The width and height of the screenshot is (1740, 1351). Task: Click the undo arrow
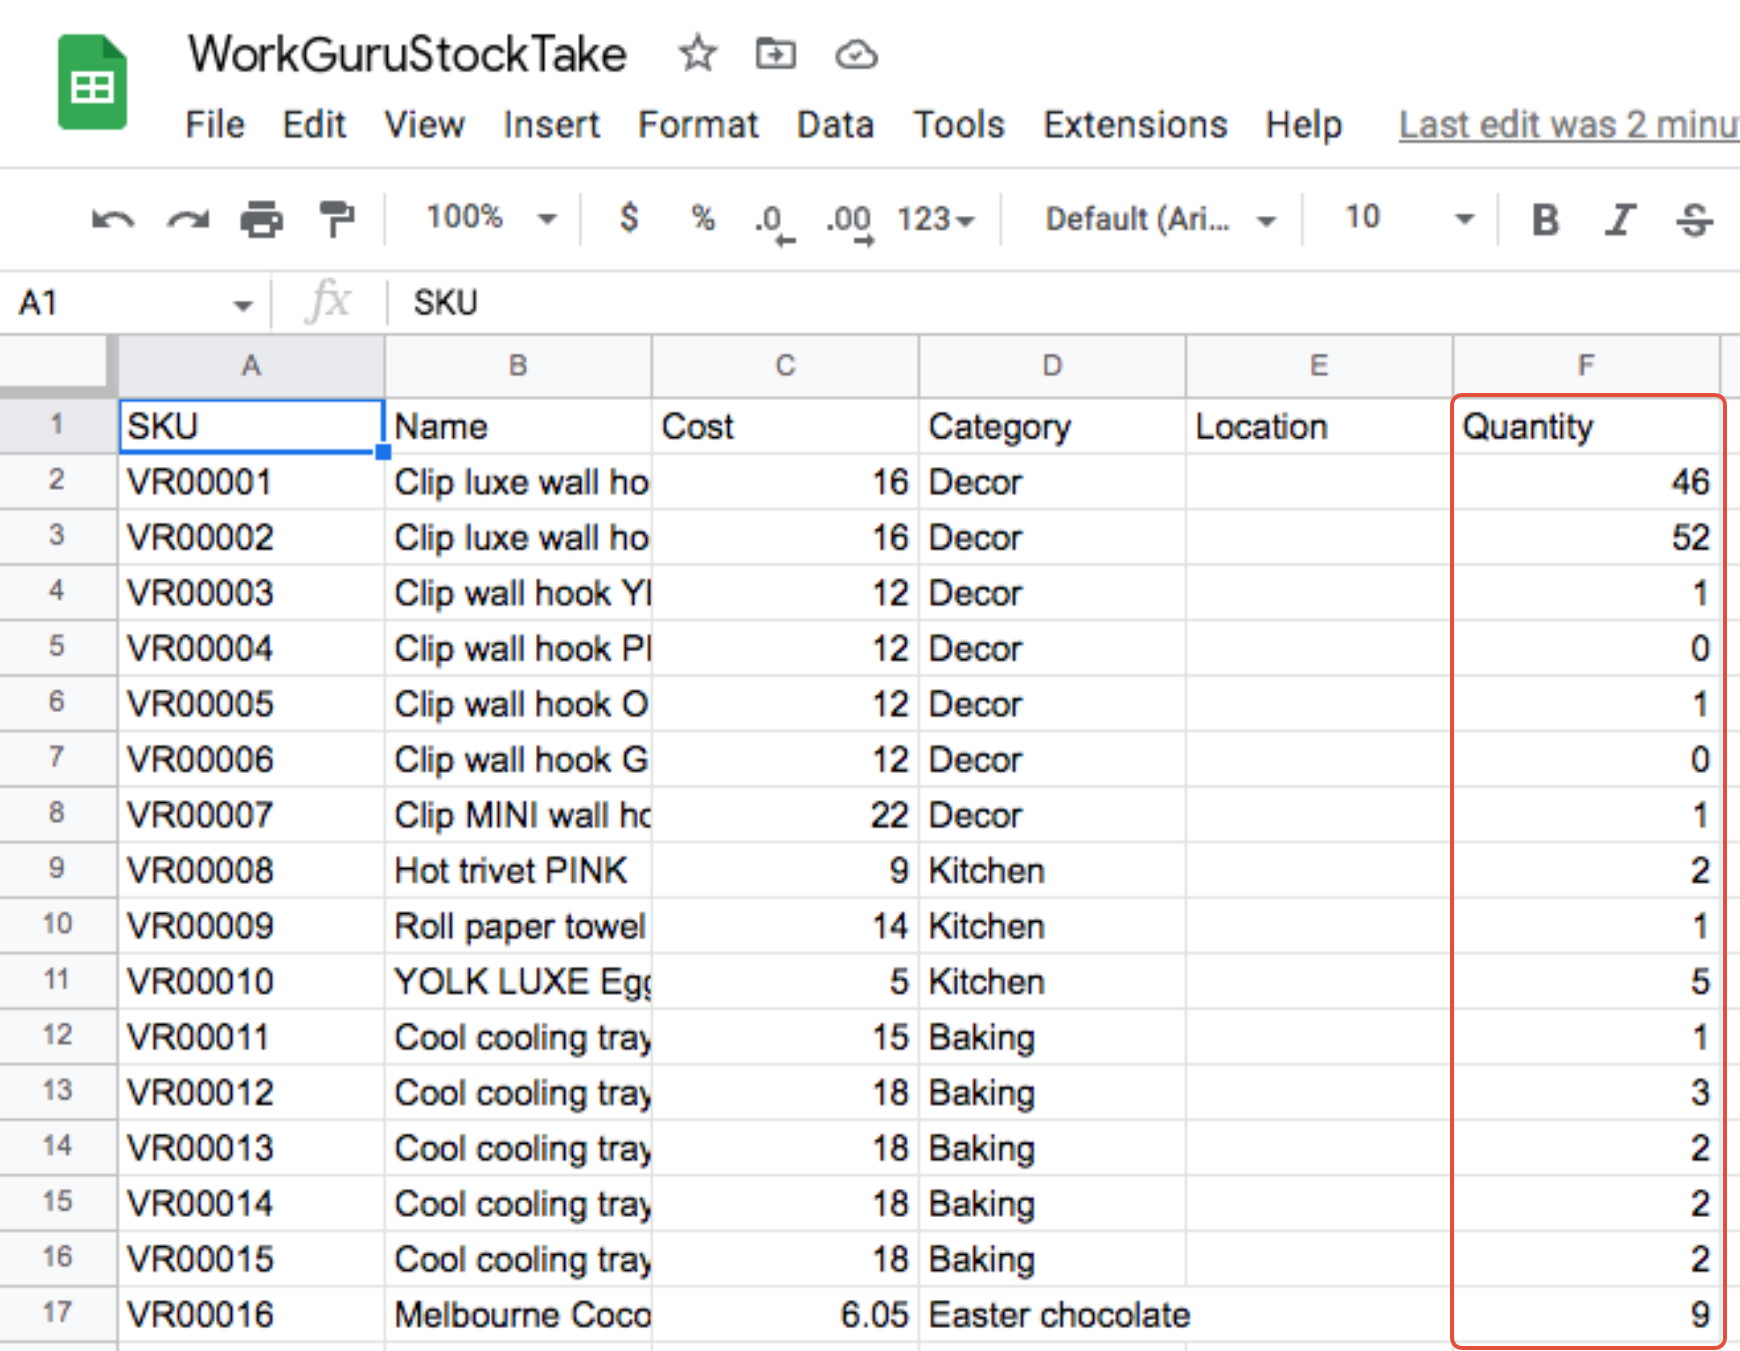(x=112, y=219)
